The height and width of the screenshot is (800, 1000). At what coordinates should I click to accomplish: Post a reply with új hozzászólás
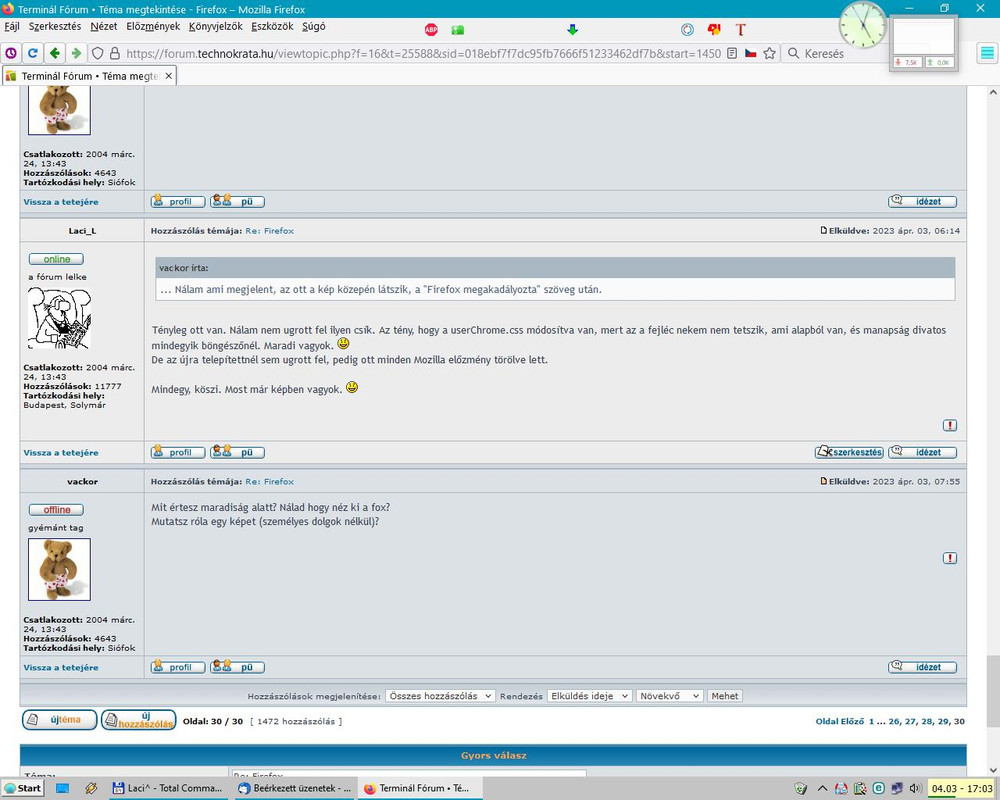pyautogui.click(x=138, y=720)
